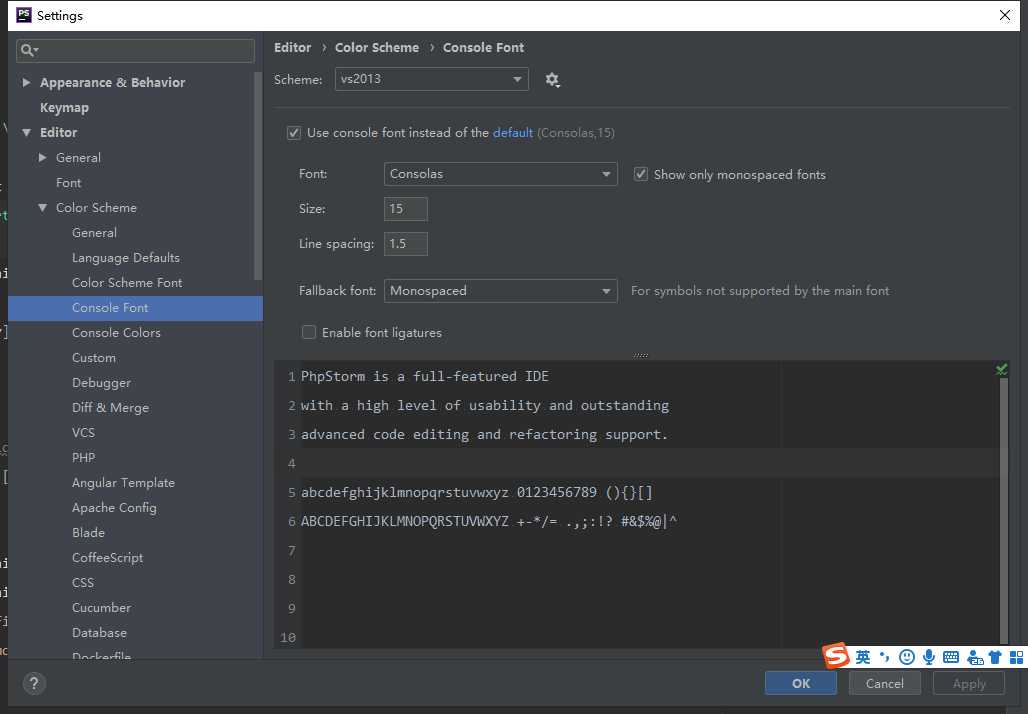Collapse the Color Scheme tree node
This screenshot has width=1028, height=714.
43,208
